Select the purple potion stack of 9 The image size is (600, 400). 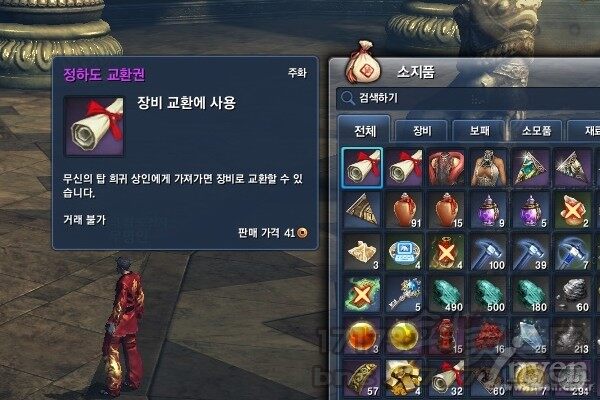tap(489, 210)
